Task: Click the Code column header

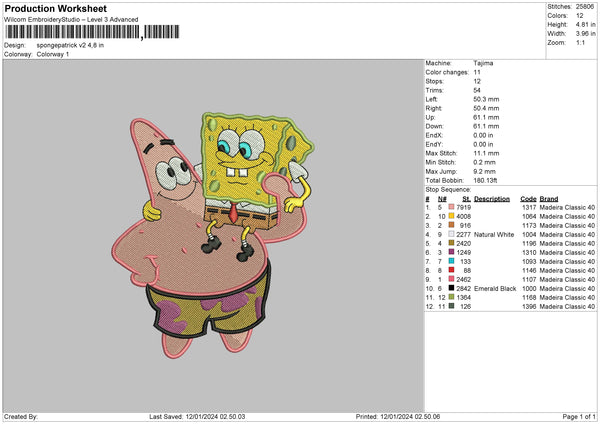Action: click(529, 198)
